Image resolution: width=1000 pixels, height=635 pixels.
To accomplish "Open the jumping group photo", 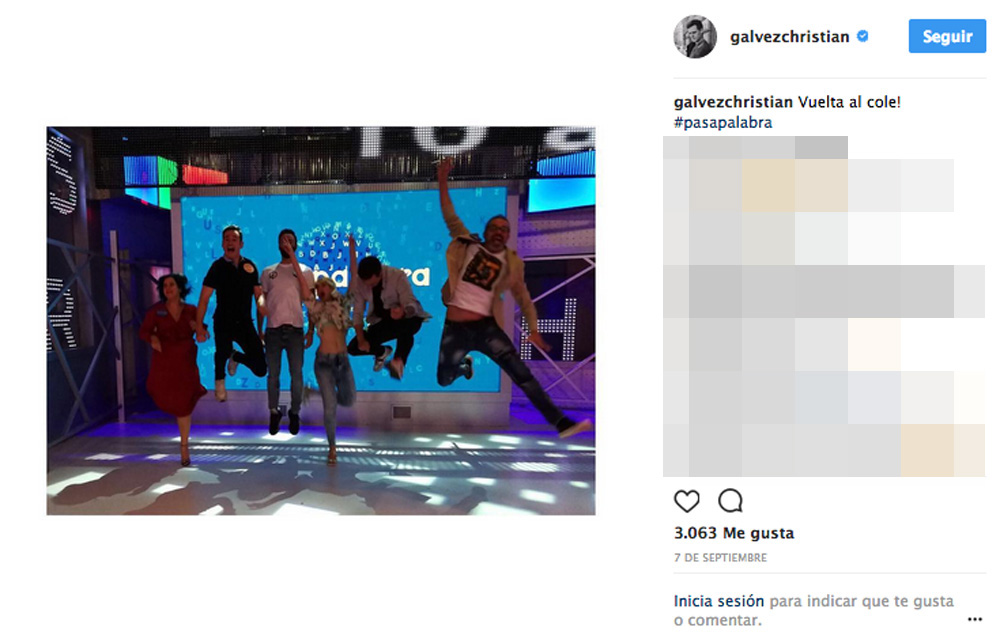I will (x=321, y=321).
